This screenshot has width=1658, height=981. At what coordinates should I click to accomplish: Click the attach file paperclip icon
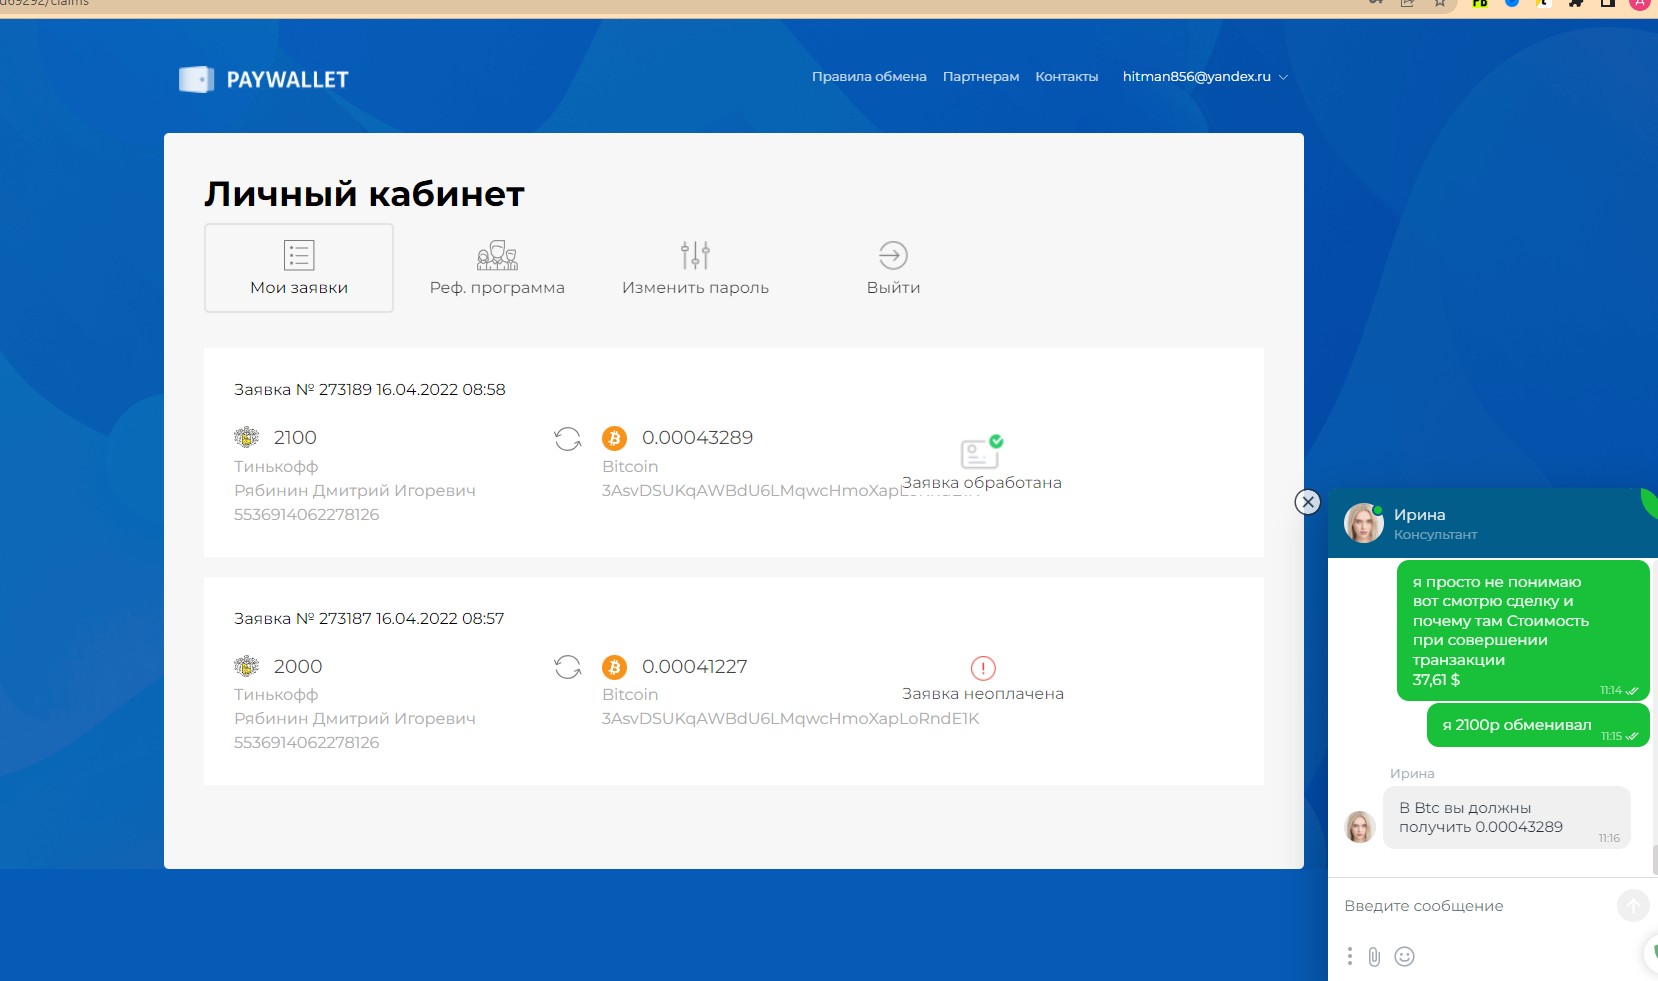1374,957
